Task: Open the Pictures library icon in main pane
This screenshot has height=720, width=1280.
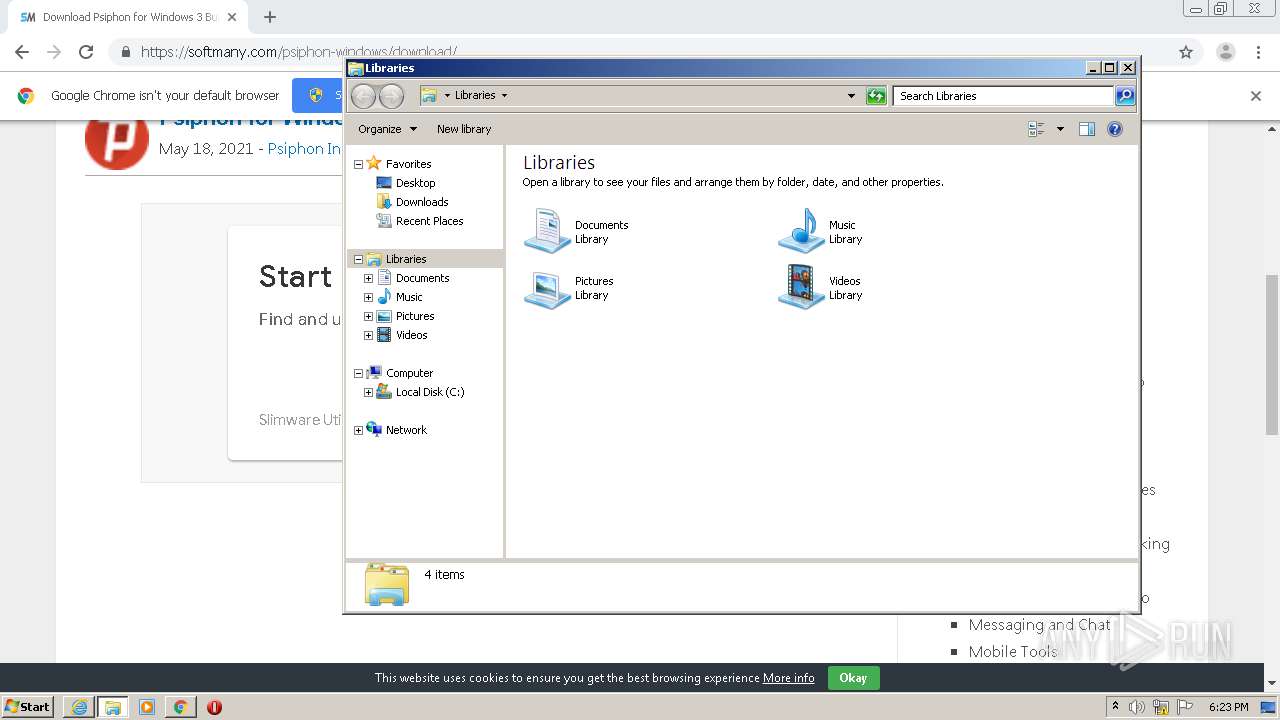Action: tap(547, 288)
